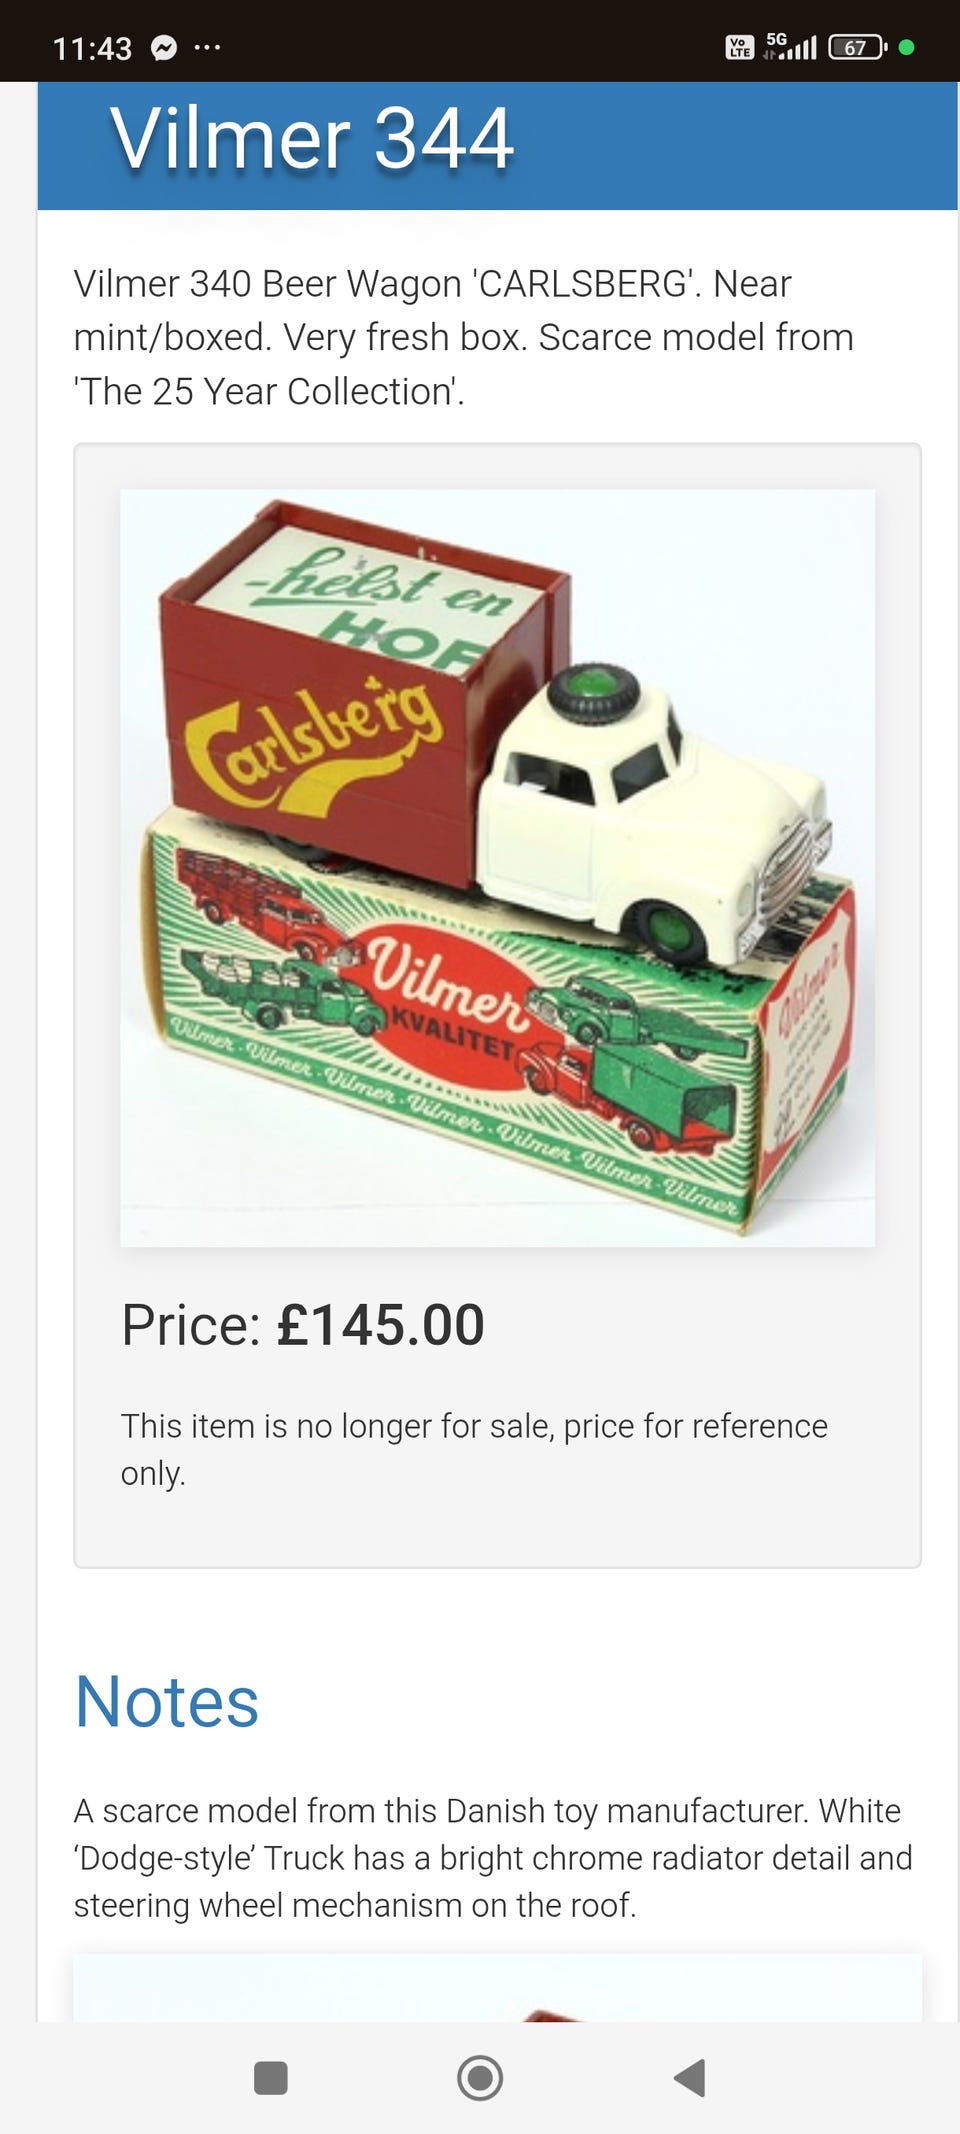Click the Vilmer 344 page title

pyautogui.click(x=312, y=138)
